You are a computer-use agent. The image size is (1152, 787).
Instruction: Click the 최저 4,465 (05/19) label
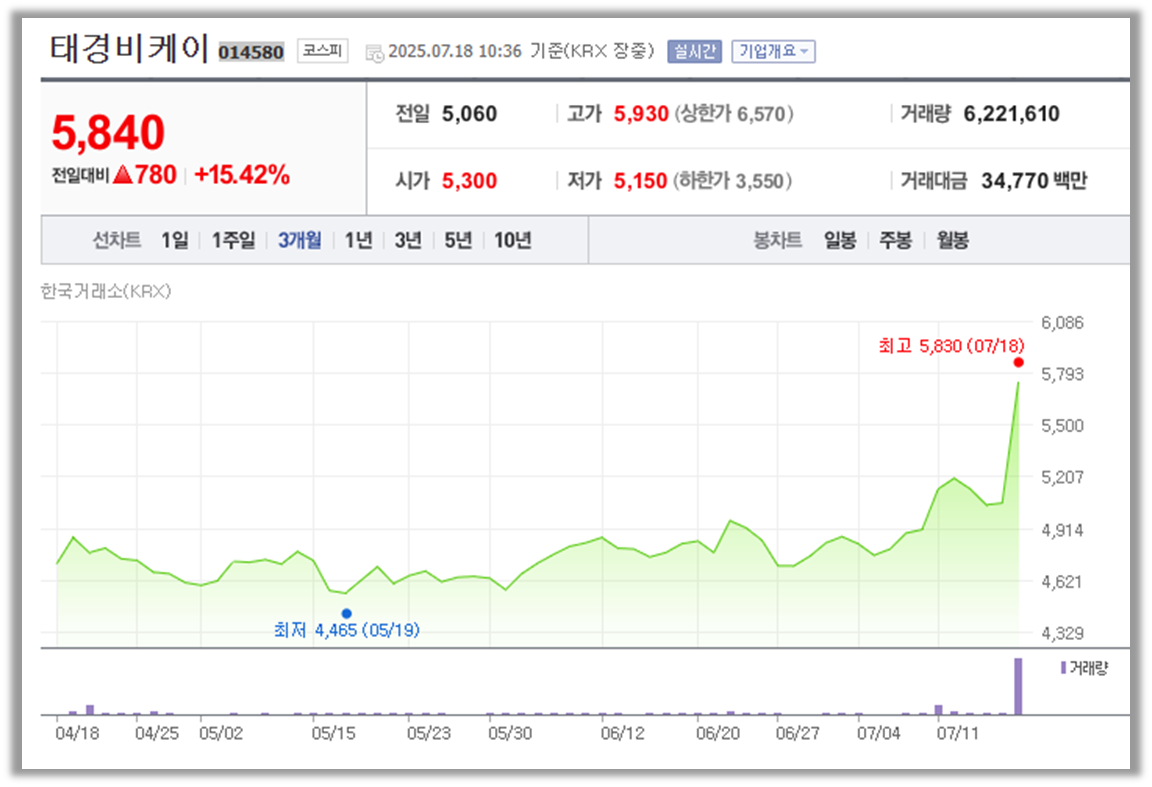click(x=347, y=630)
